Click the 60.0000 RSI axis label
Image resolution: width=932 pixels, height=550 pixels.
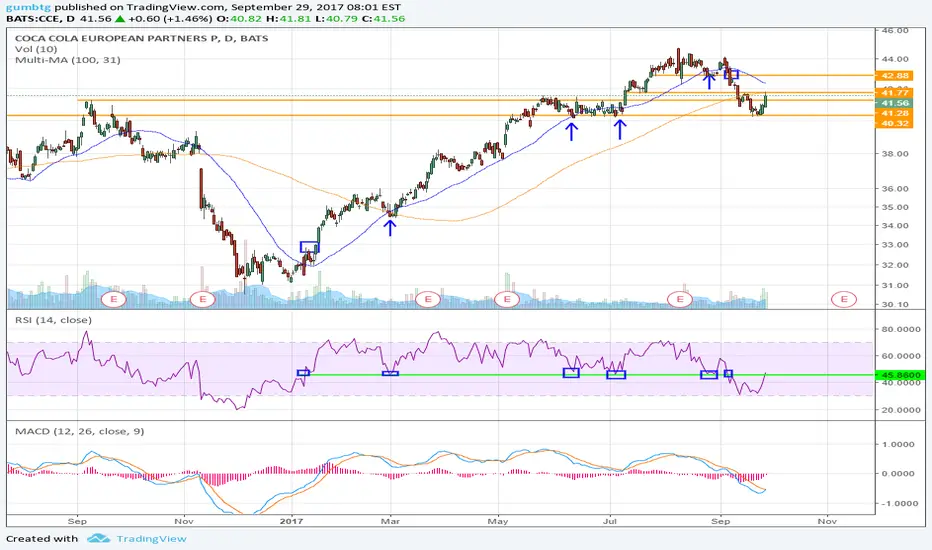(901, 356)
